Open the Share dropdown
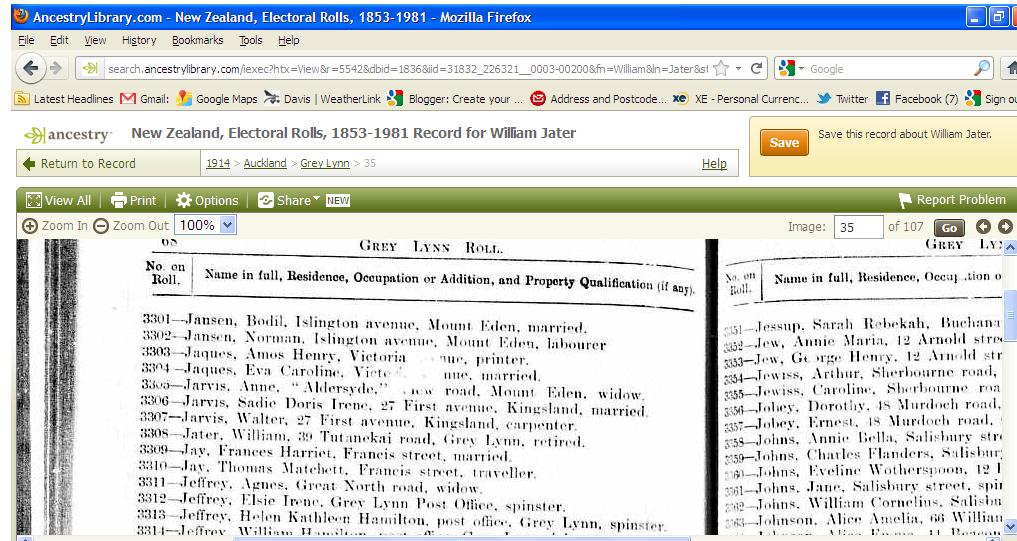This screenshot has width=1017, height=541. [x=289, y=200]
